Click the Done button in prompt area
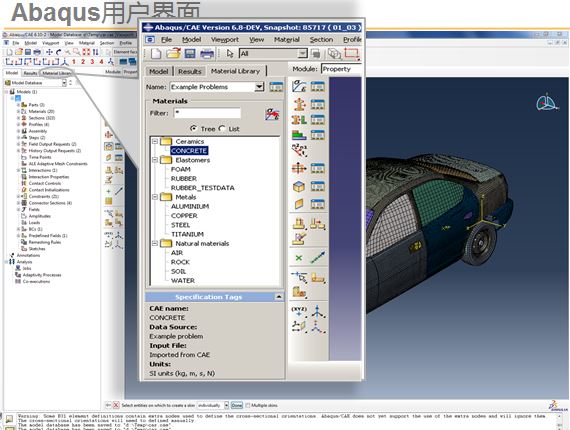This screenshot has width=570, height=430. (x=237, y=405)
